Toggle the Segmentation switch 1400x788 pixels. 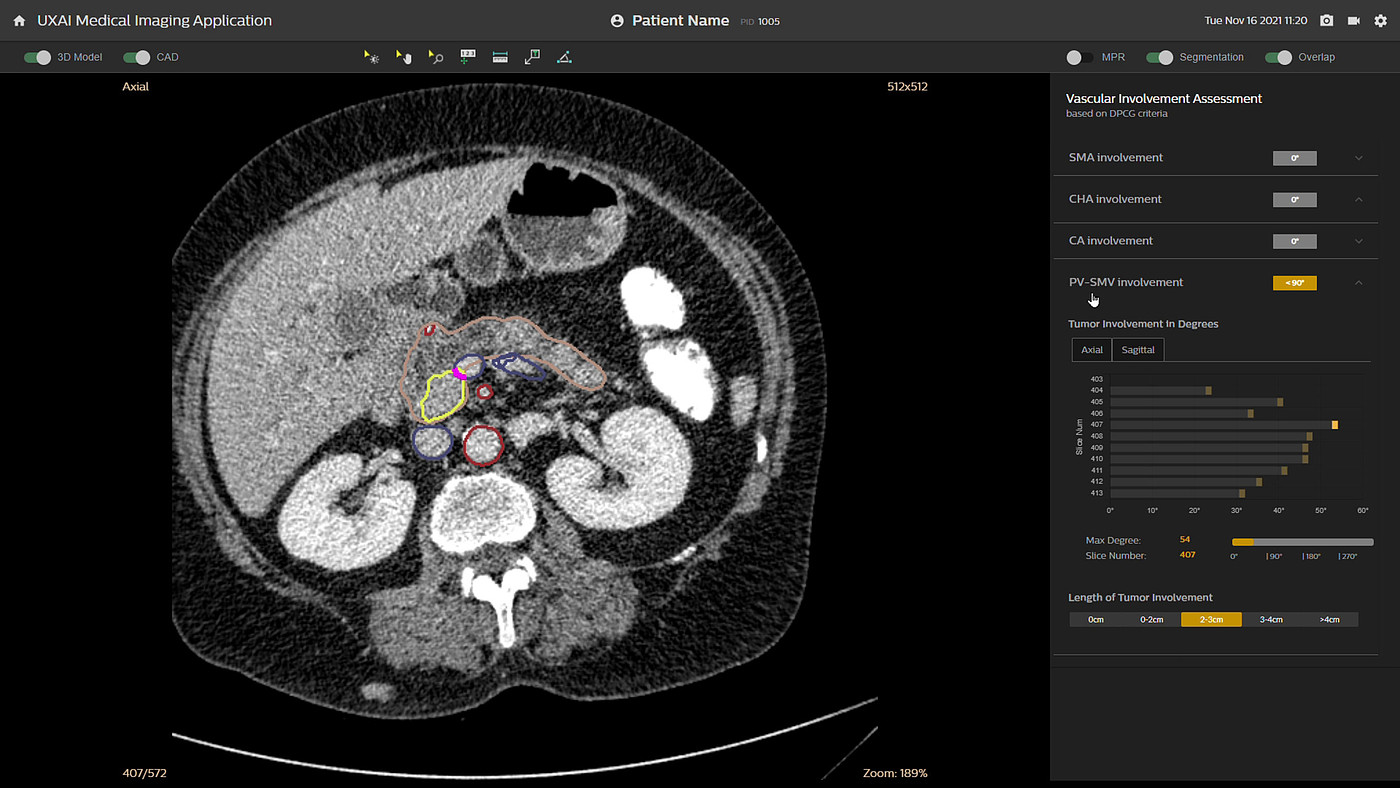(1159, 58)
